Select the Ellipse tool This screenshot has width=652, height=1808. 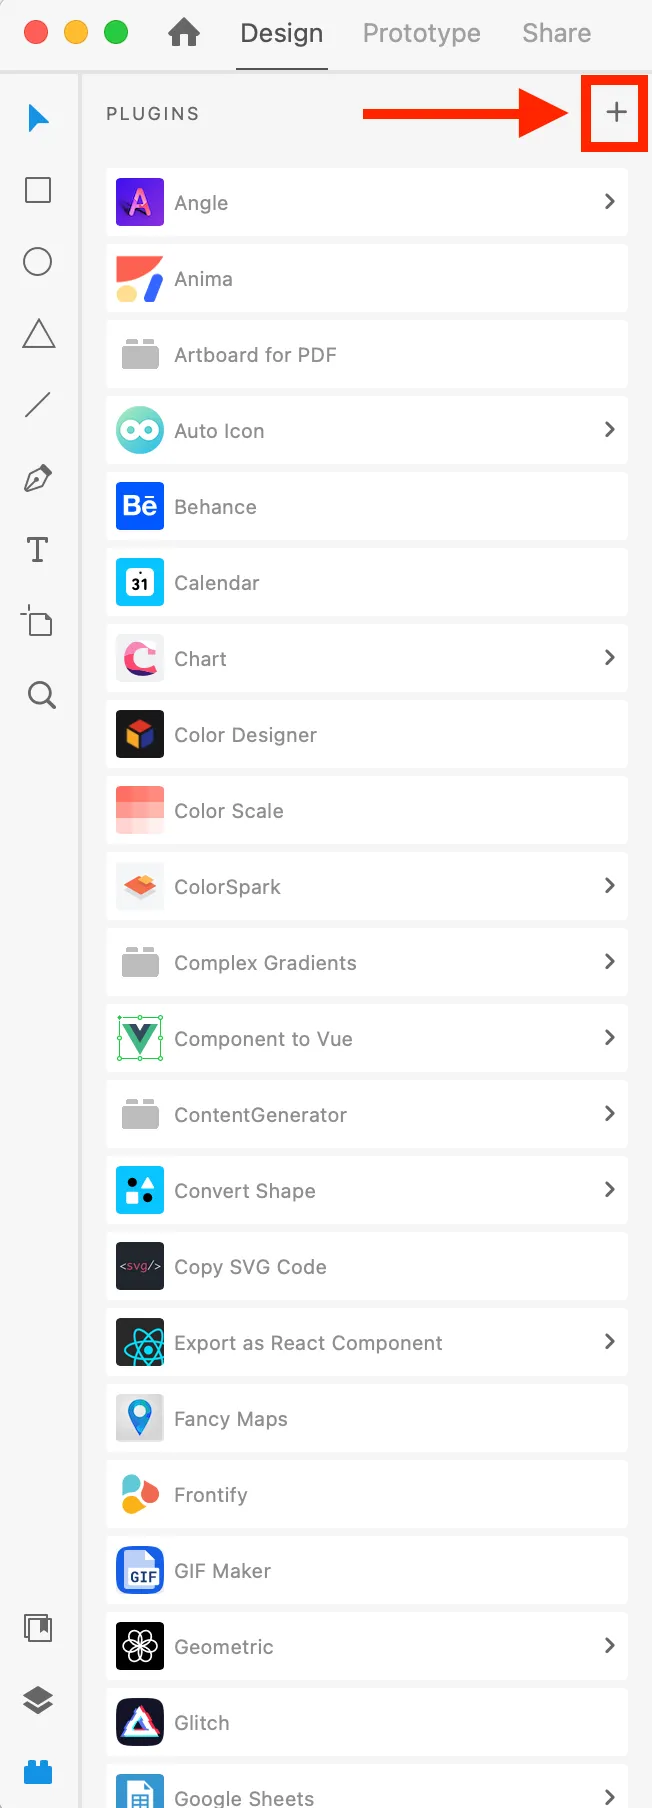pos(38,262)
